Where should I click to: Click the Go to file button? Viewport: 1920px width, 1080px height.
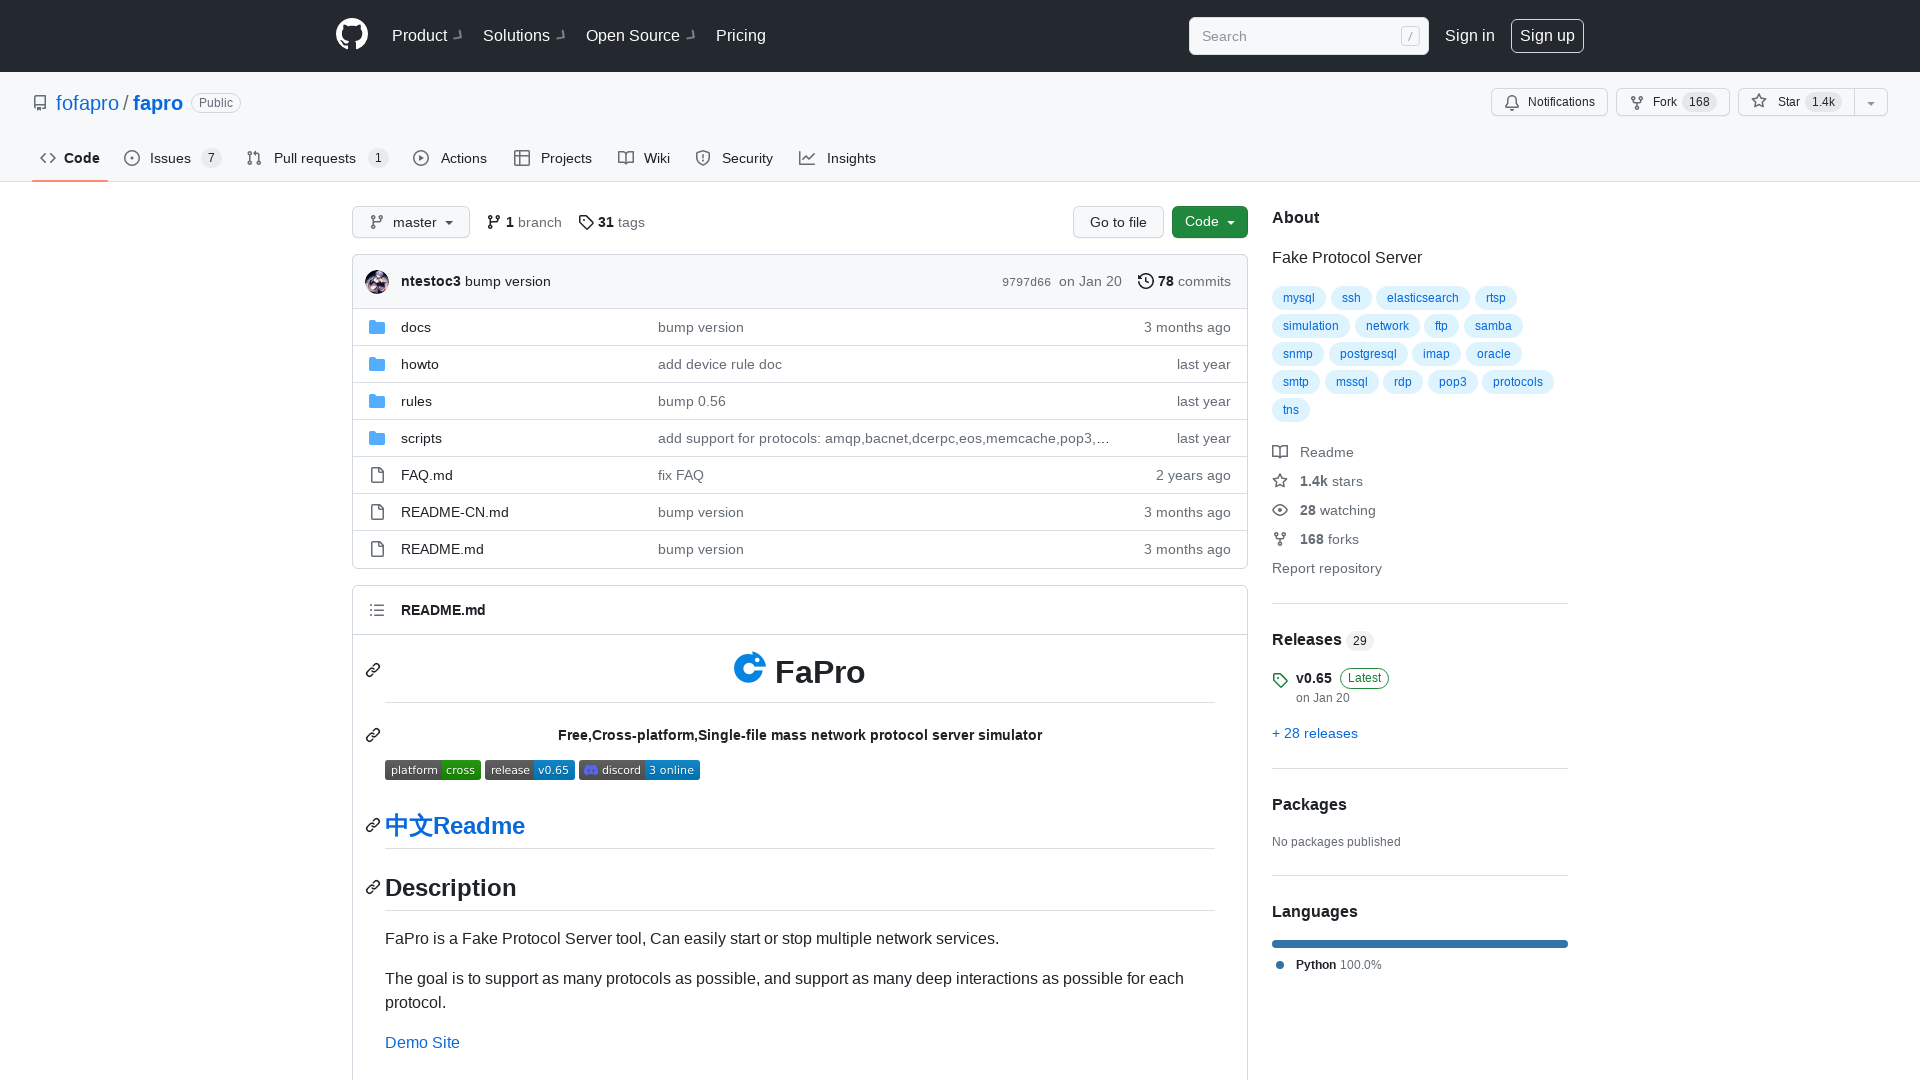[x=1118, y=222]
